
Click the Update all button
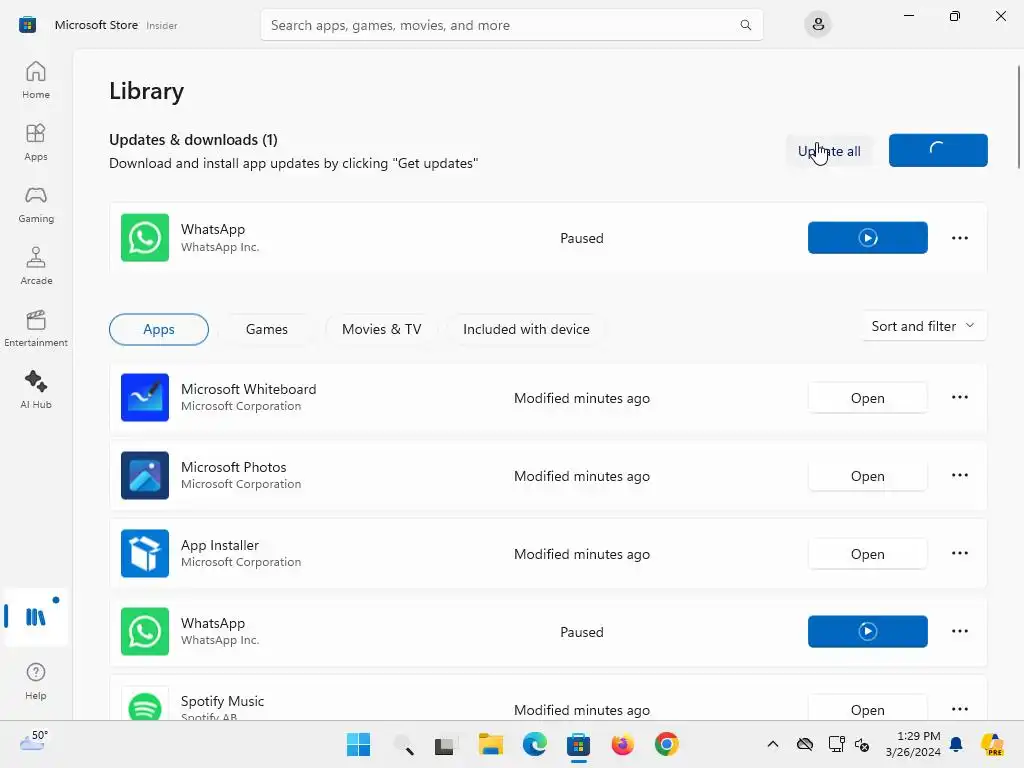(x=829, y=151)
